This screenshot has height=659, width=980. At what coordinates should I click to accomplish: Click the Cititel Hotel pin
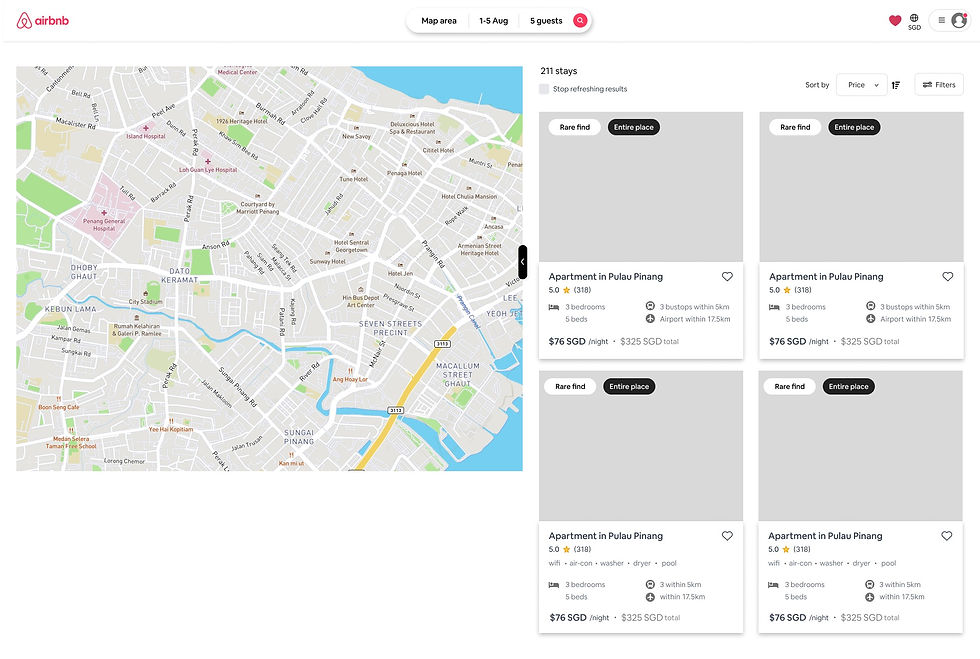click(438, 143)
